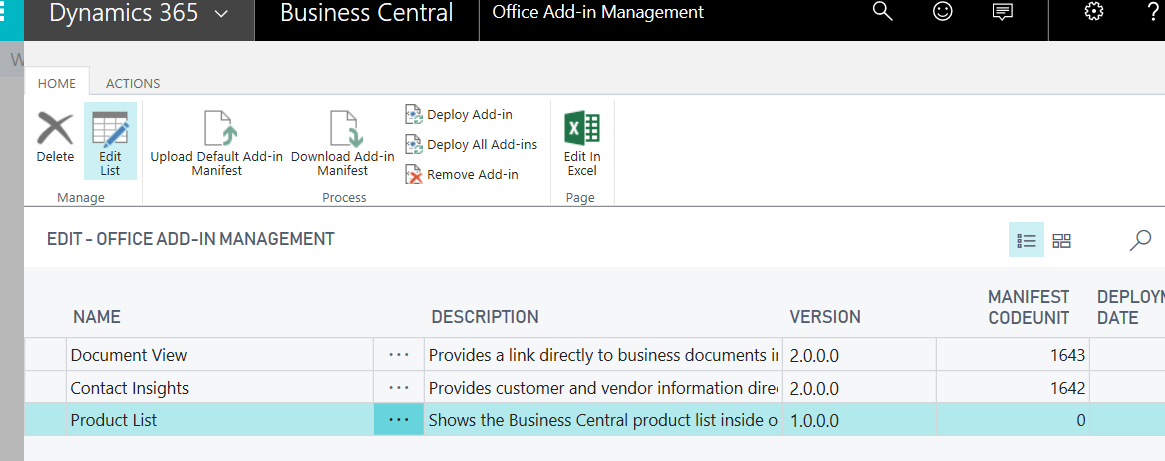Viewport: 1165px width, 461px height.
Task: Run the Deploy Add-in action
Action: pyautogui.click(x=460, y=115)
